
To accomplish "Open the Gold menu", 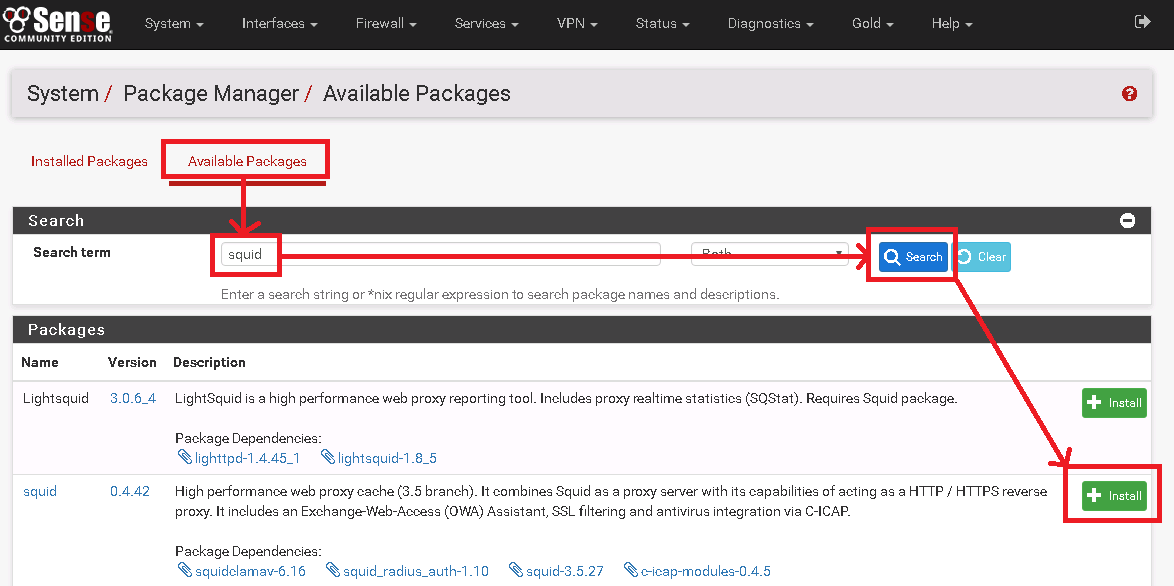I will click(x=872, y=23).
